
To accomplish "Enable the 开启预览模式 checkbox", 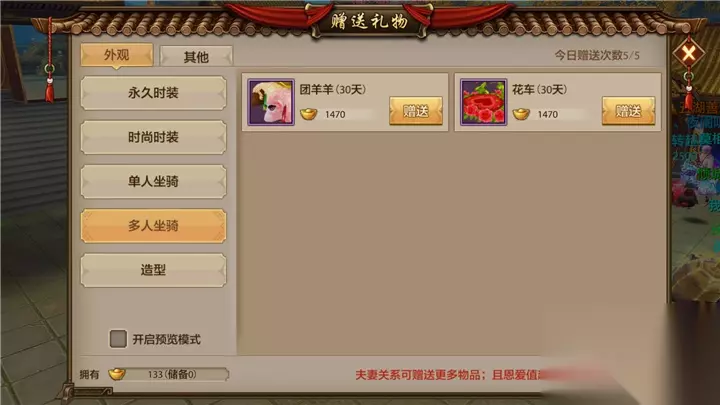I will (118, 339).
